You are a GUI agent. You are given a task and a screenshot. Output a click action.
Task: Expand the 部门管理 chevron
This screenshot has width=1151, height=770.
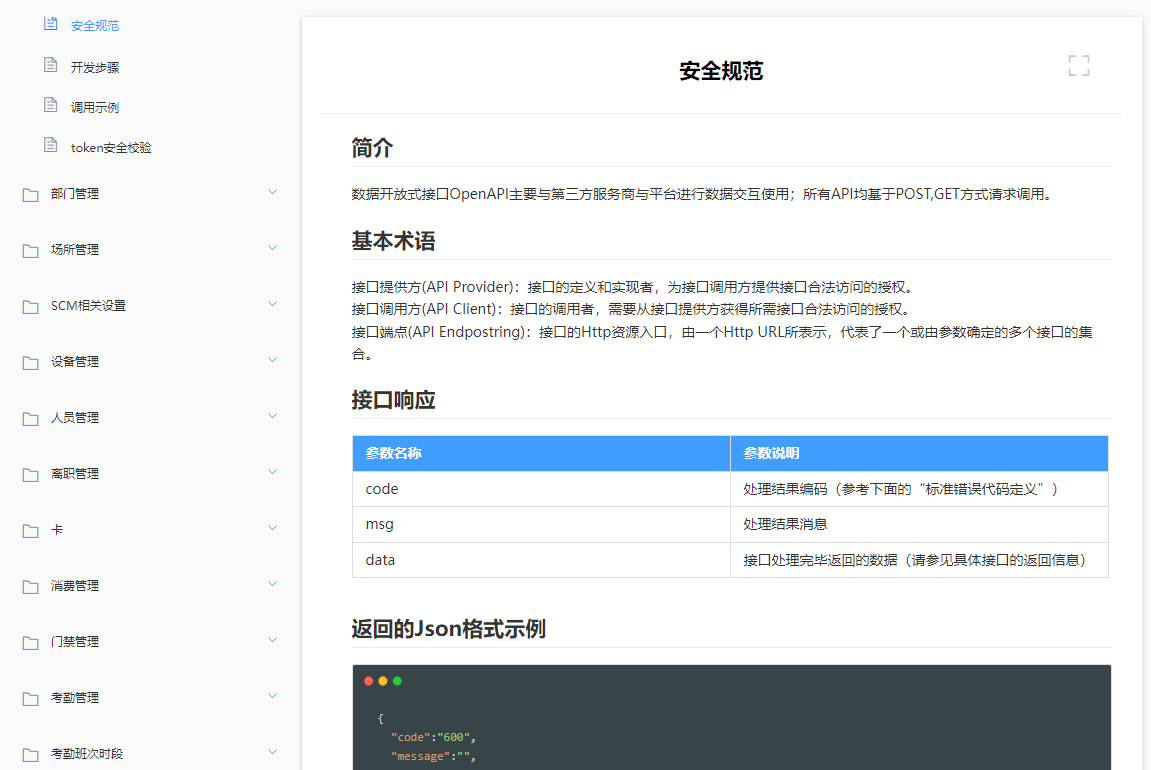(272, 192)
